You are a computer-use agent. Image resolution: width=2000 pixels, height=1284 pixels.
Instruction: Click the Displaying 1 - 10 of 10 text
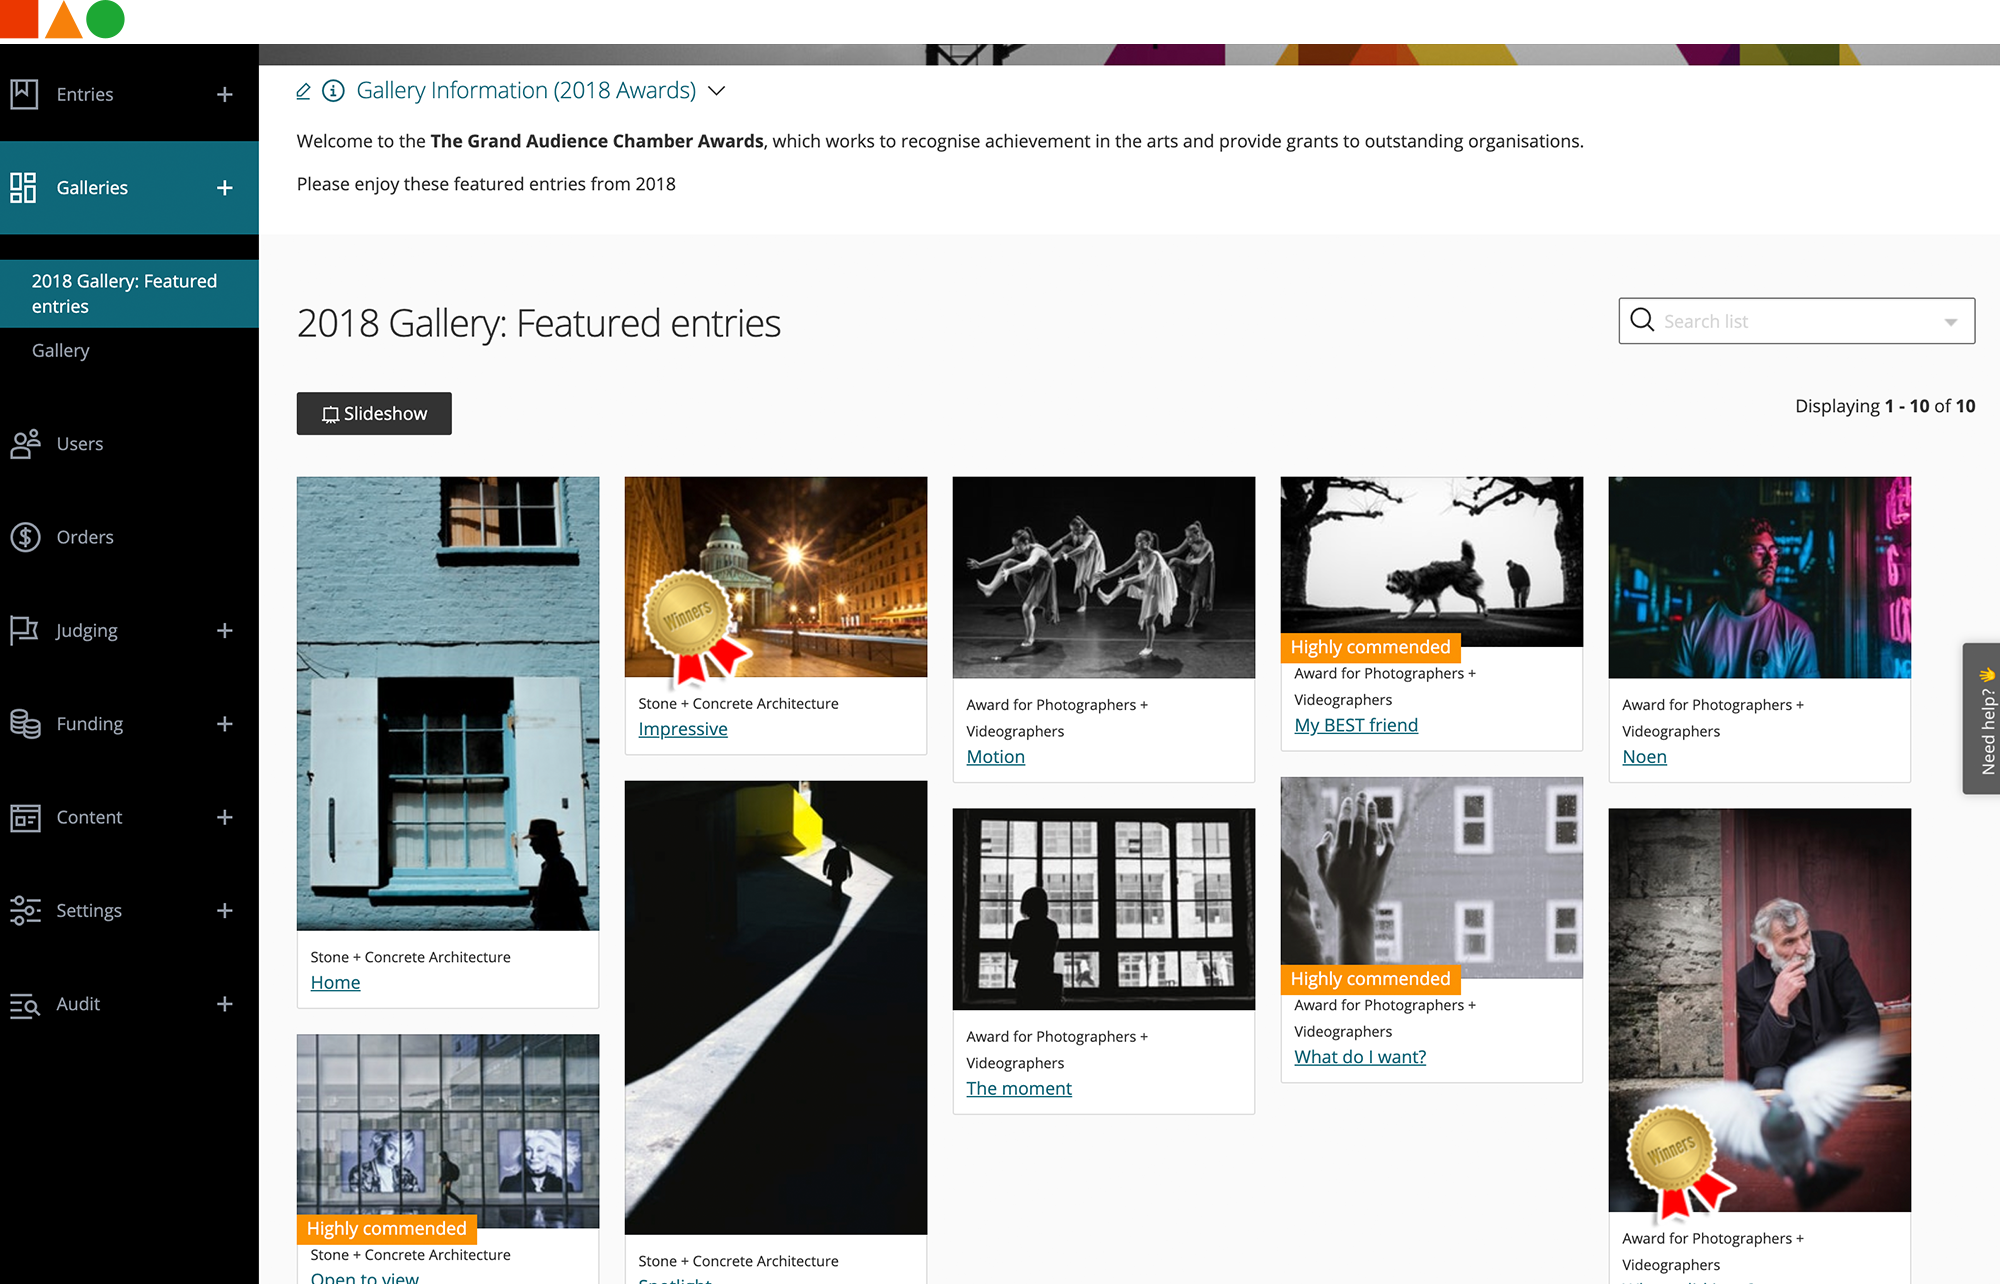point(1885,406)
